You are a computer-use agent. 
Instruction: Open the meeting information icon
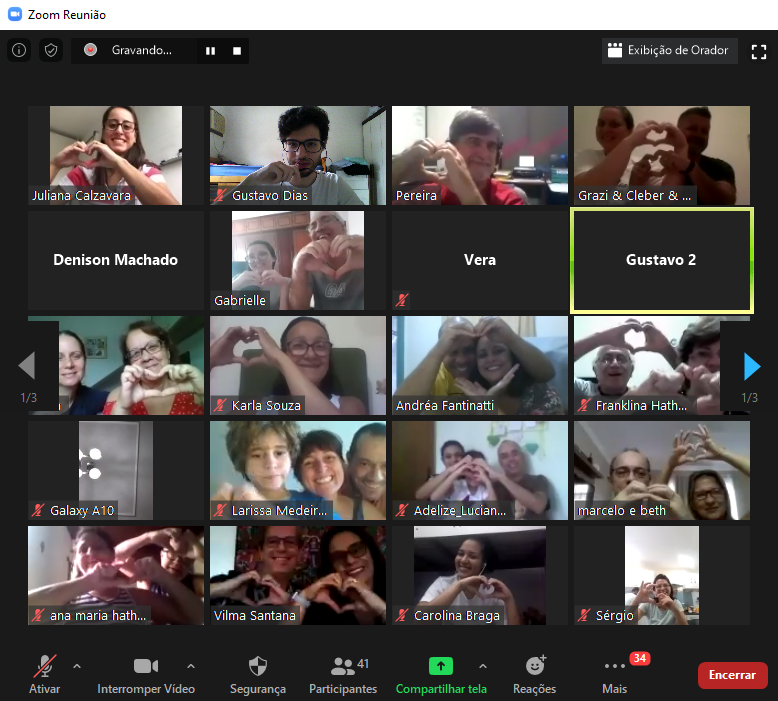[x=19, y=50]
